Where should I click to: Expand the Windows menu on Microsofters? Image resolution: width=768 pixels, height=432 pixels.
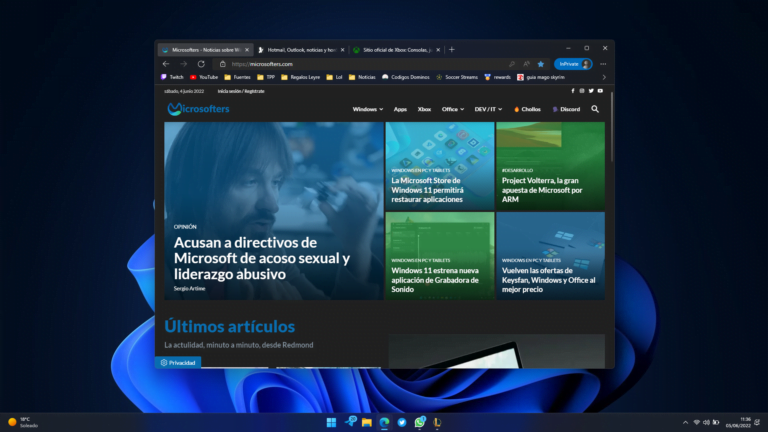coord(368,109)
